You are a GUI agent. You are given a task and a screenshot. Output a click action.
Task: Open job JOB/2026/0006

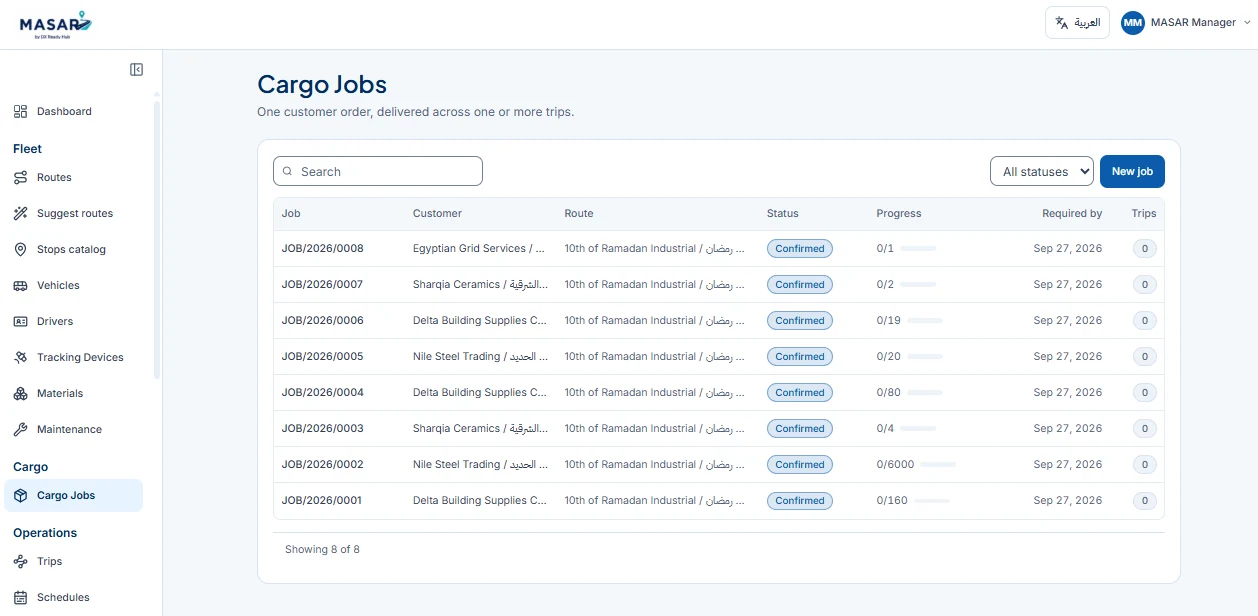tap(322, 321)
